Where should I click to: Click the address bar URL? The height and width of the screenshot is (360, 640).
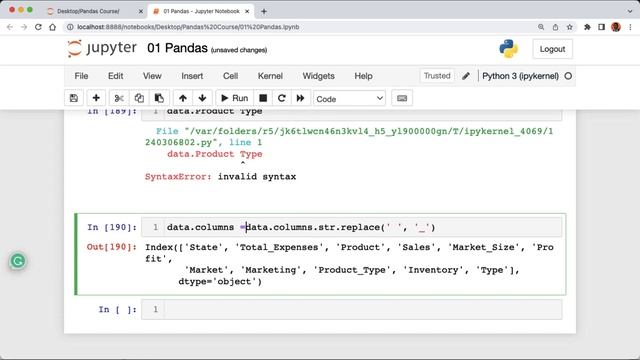[188, 27]
